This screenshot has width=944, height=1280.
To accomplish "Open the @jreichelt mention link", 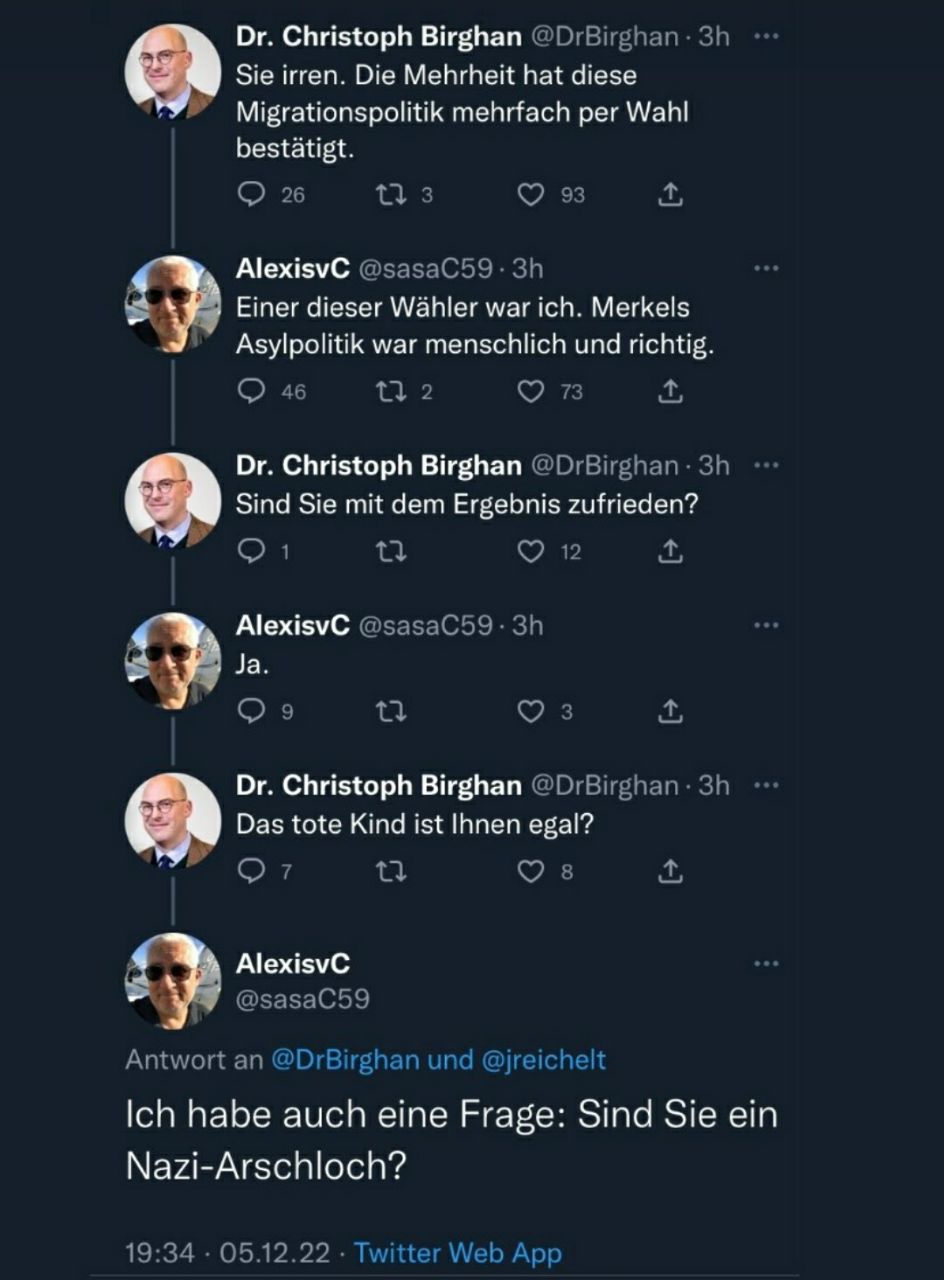I will (544, 1060).
